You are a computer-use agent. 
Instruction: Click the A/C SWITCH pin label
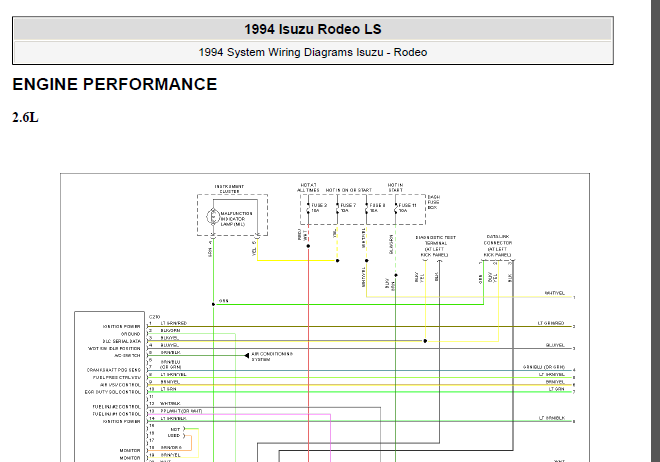(x=128, y=356)
